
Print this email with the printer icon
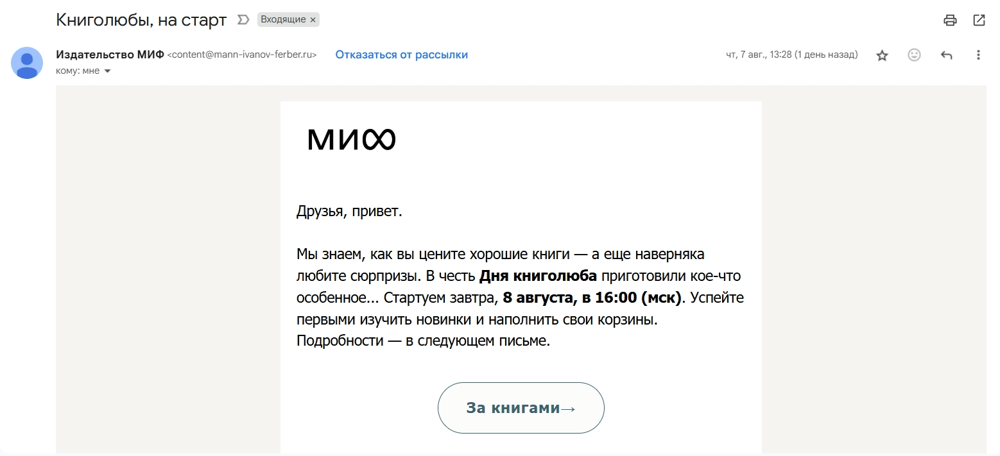tap(950, 20)
